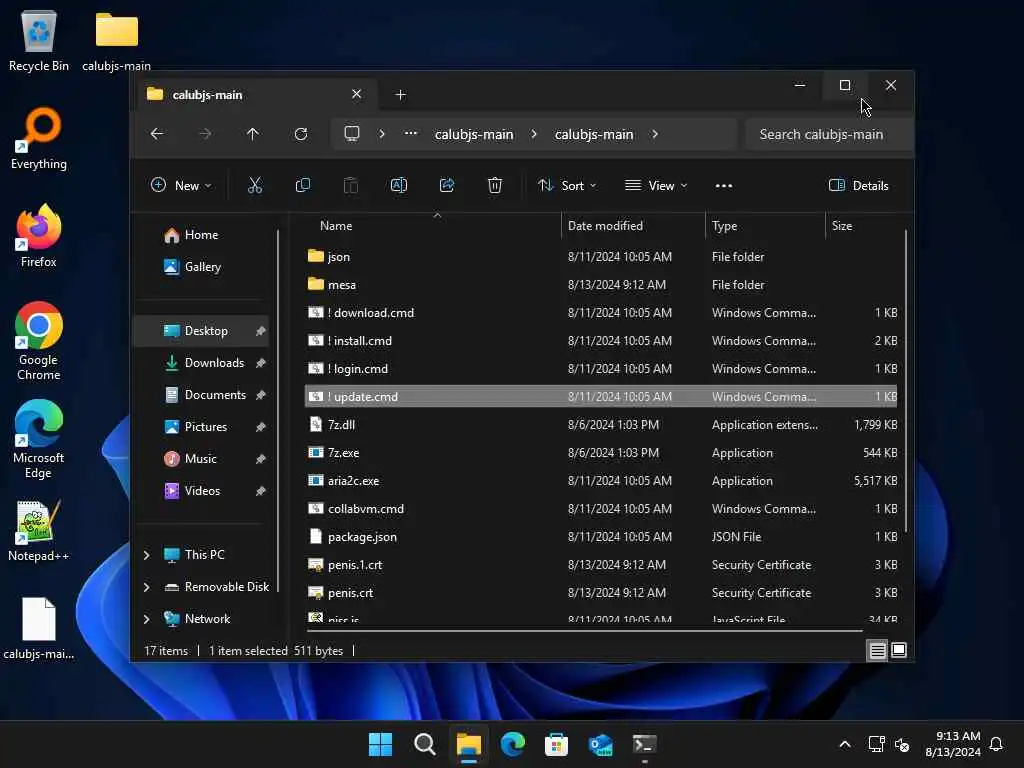Viewport: 1024px width, 768px height.
Task: Select the aria2c.exe file
Action: coord(601,481)
